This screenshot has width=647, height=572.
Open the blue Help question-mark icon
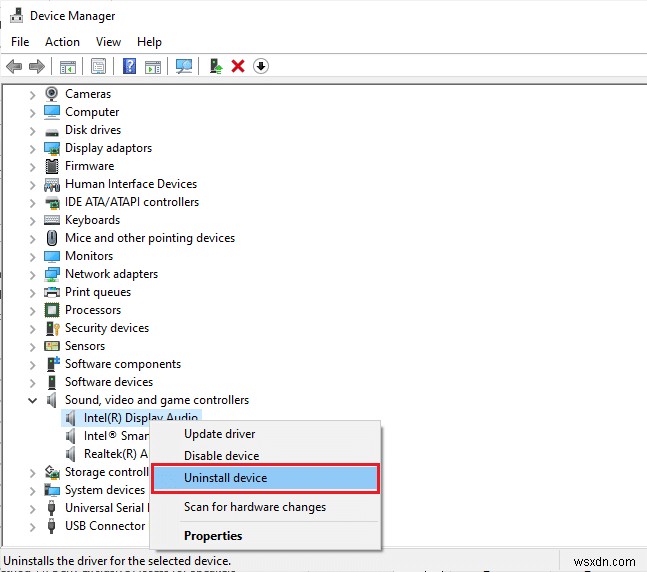tap(130, 66)
